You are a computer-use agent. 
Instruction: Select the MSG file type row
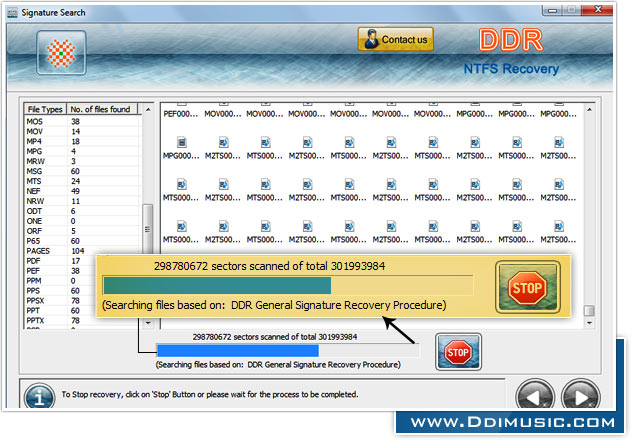click(82, 171)
